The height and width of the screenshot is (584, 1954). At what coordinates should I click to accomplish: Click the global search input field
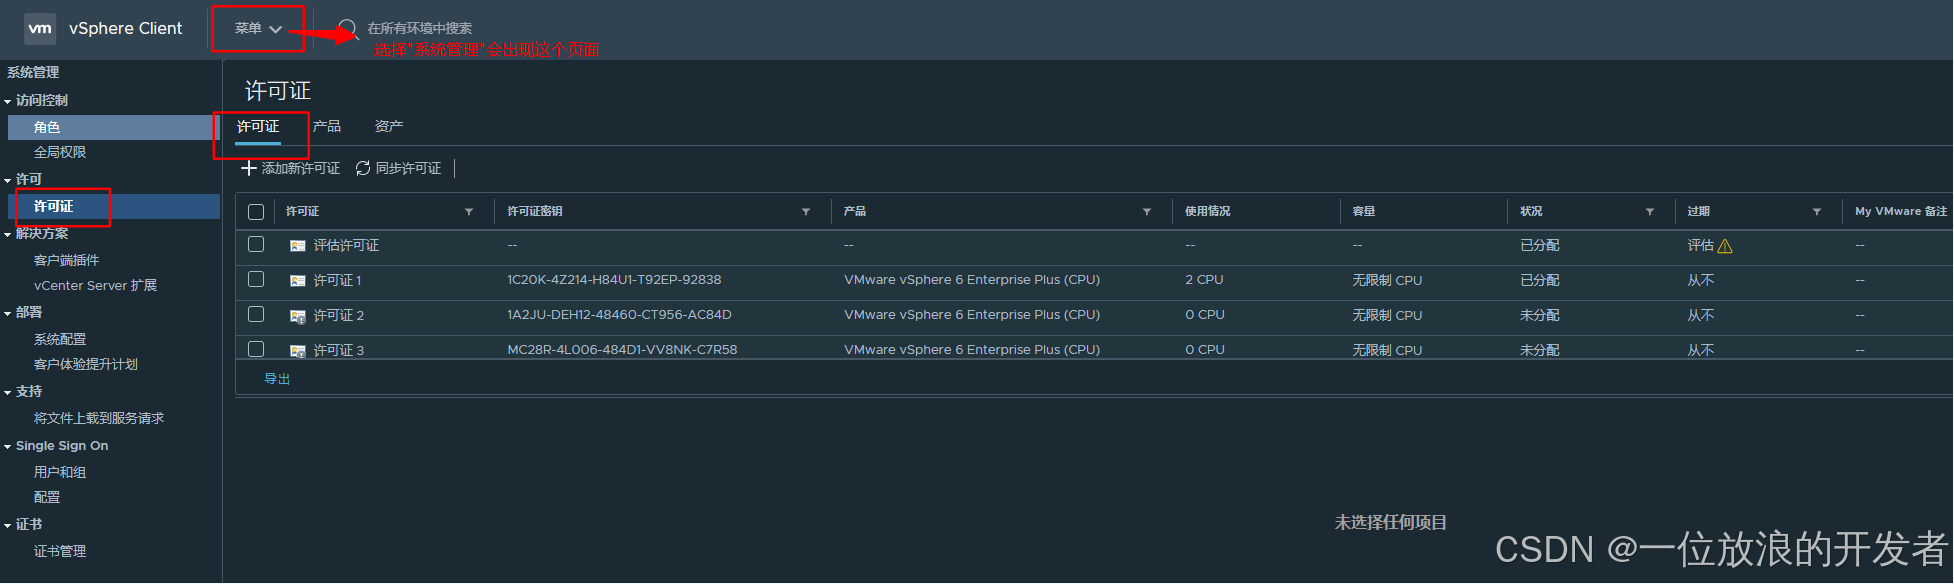tap(419, 28)
